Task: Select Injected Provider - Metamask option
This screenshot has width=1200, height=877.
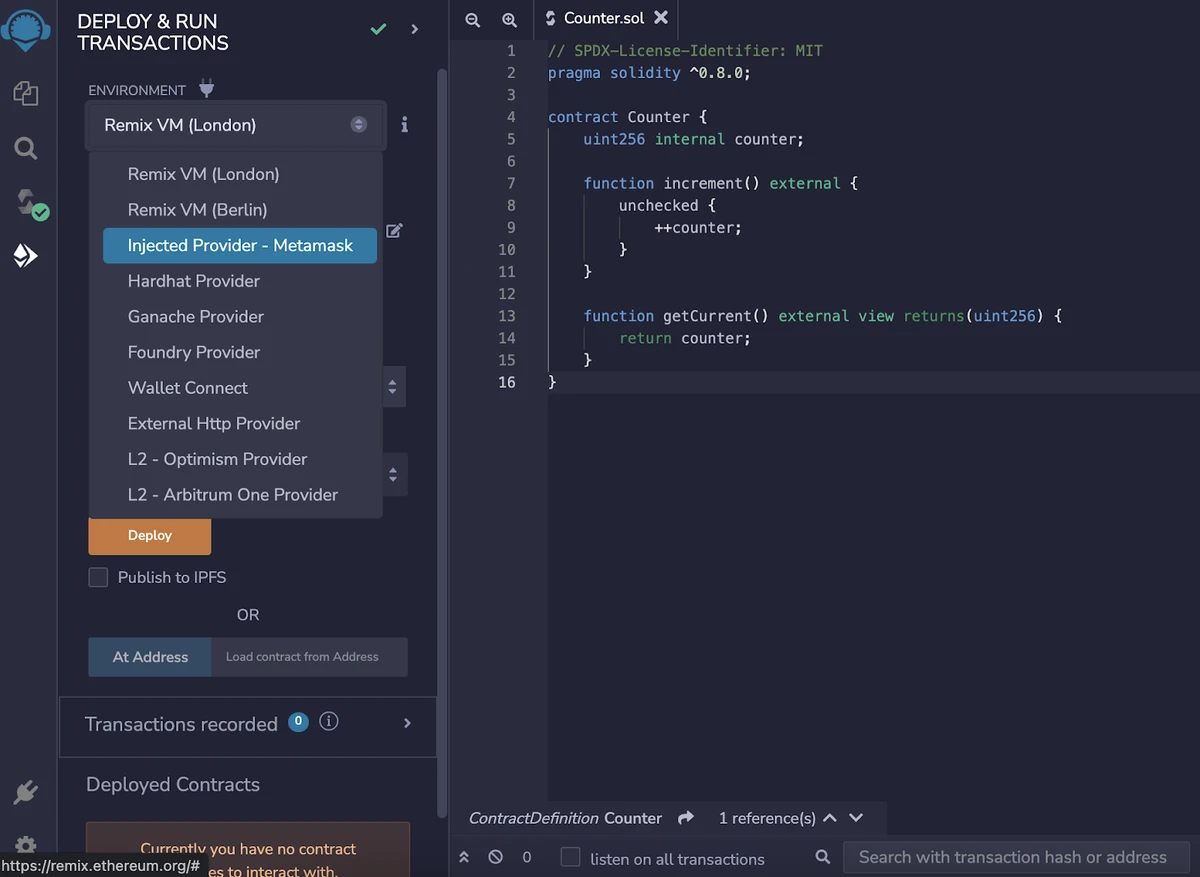Action: 240,246
